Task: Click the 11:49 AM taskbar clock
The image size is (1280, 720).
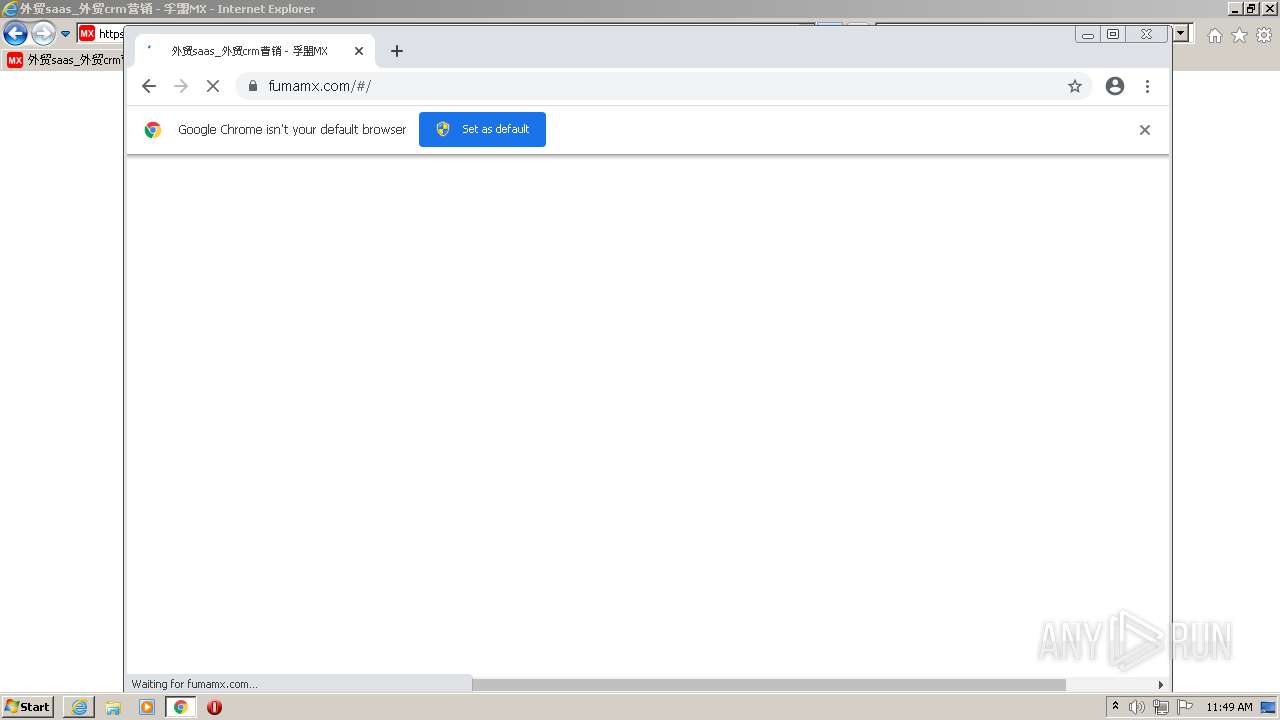Action: pyautogui.click(x=1229, y=707)
